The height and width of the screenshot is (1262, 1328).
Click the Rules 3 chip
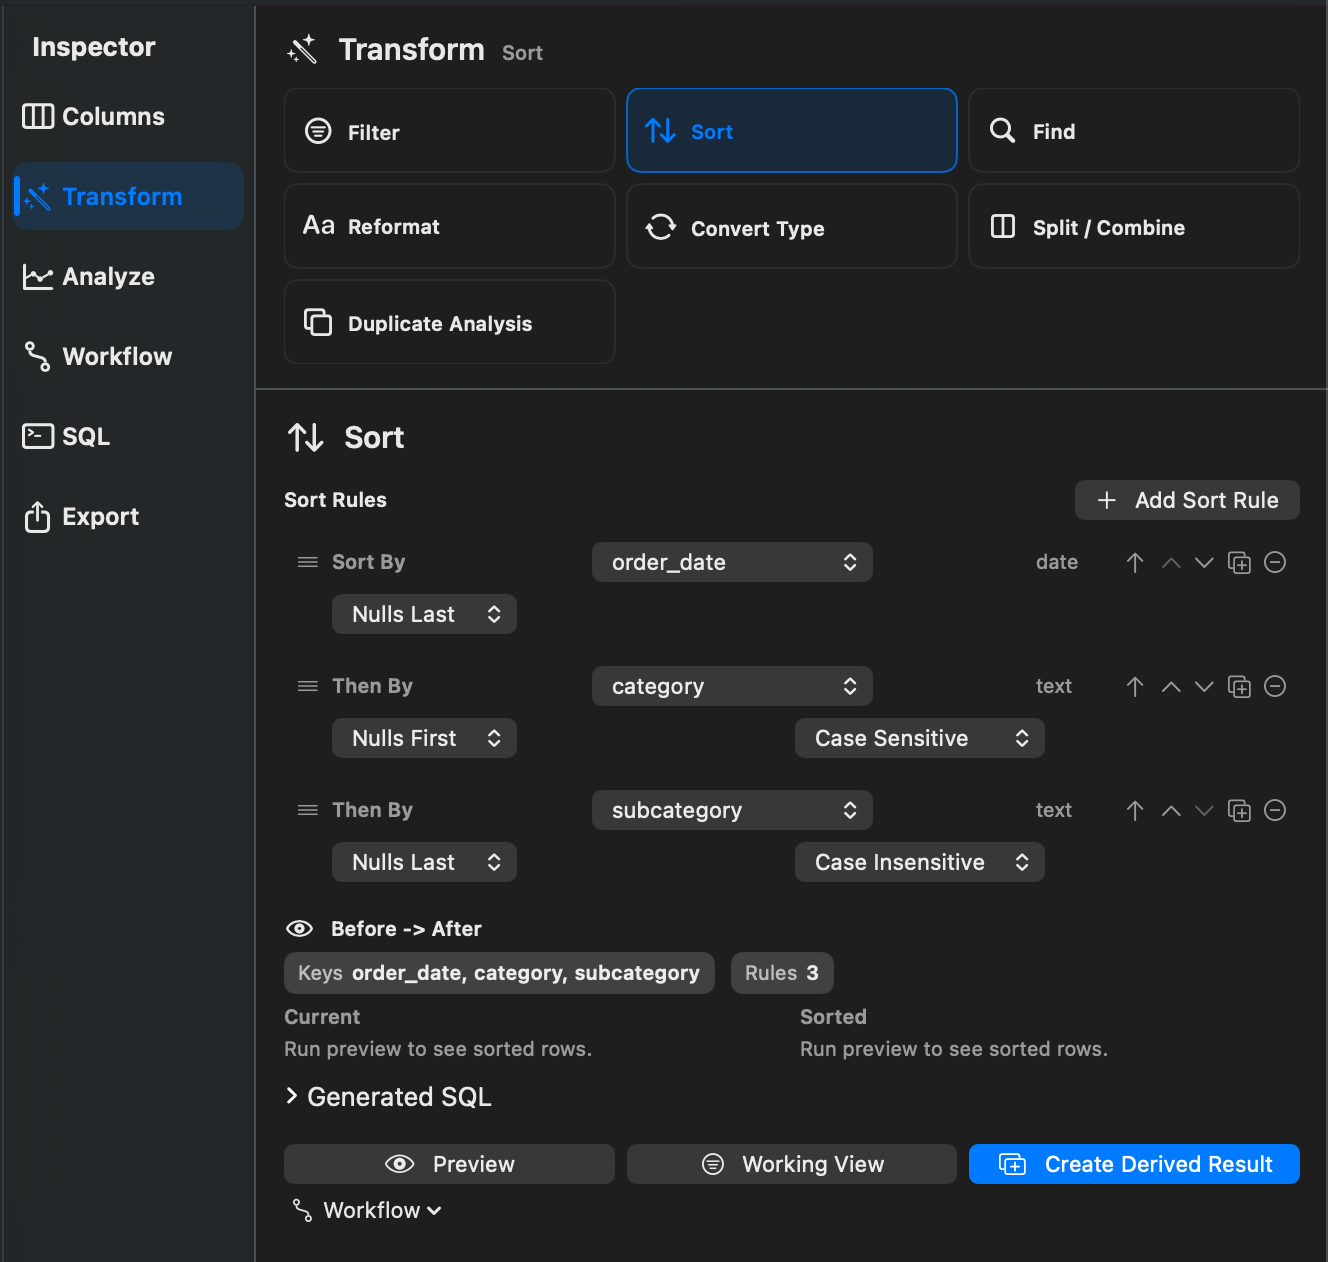pyautogui.click(x=782, y=973)
